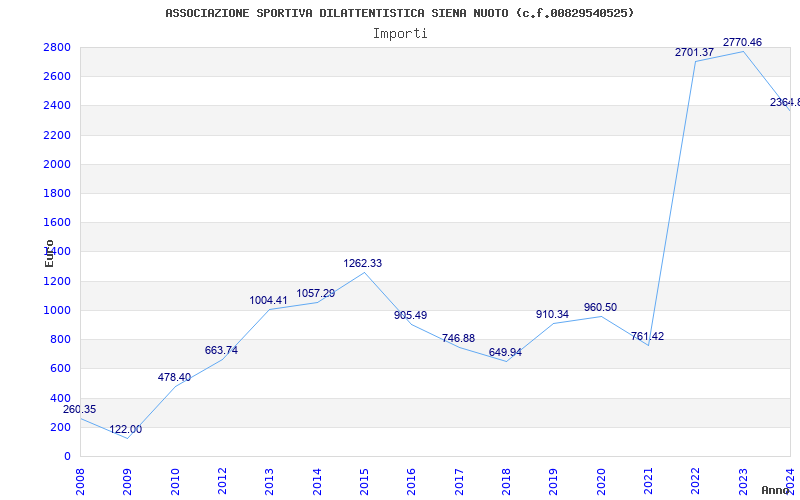
Task: Click the 2600 value on Euro axis
Action: point(57,77)
